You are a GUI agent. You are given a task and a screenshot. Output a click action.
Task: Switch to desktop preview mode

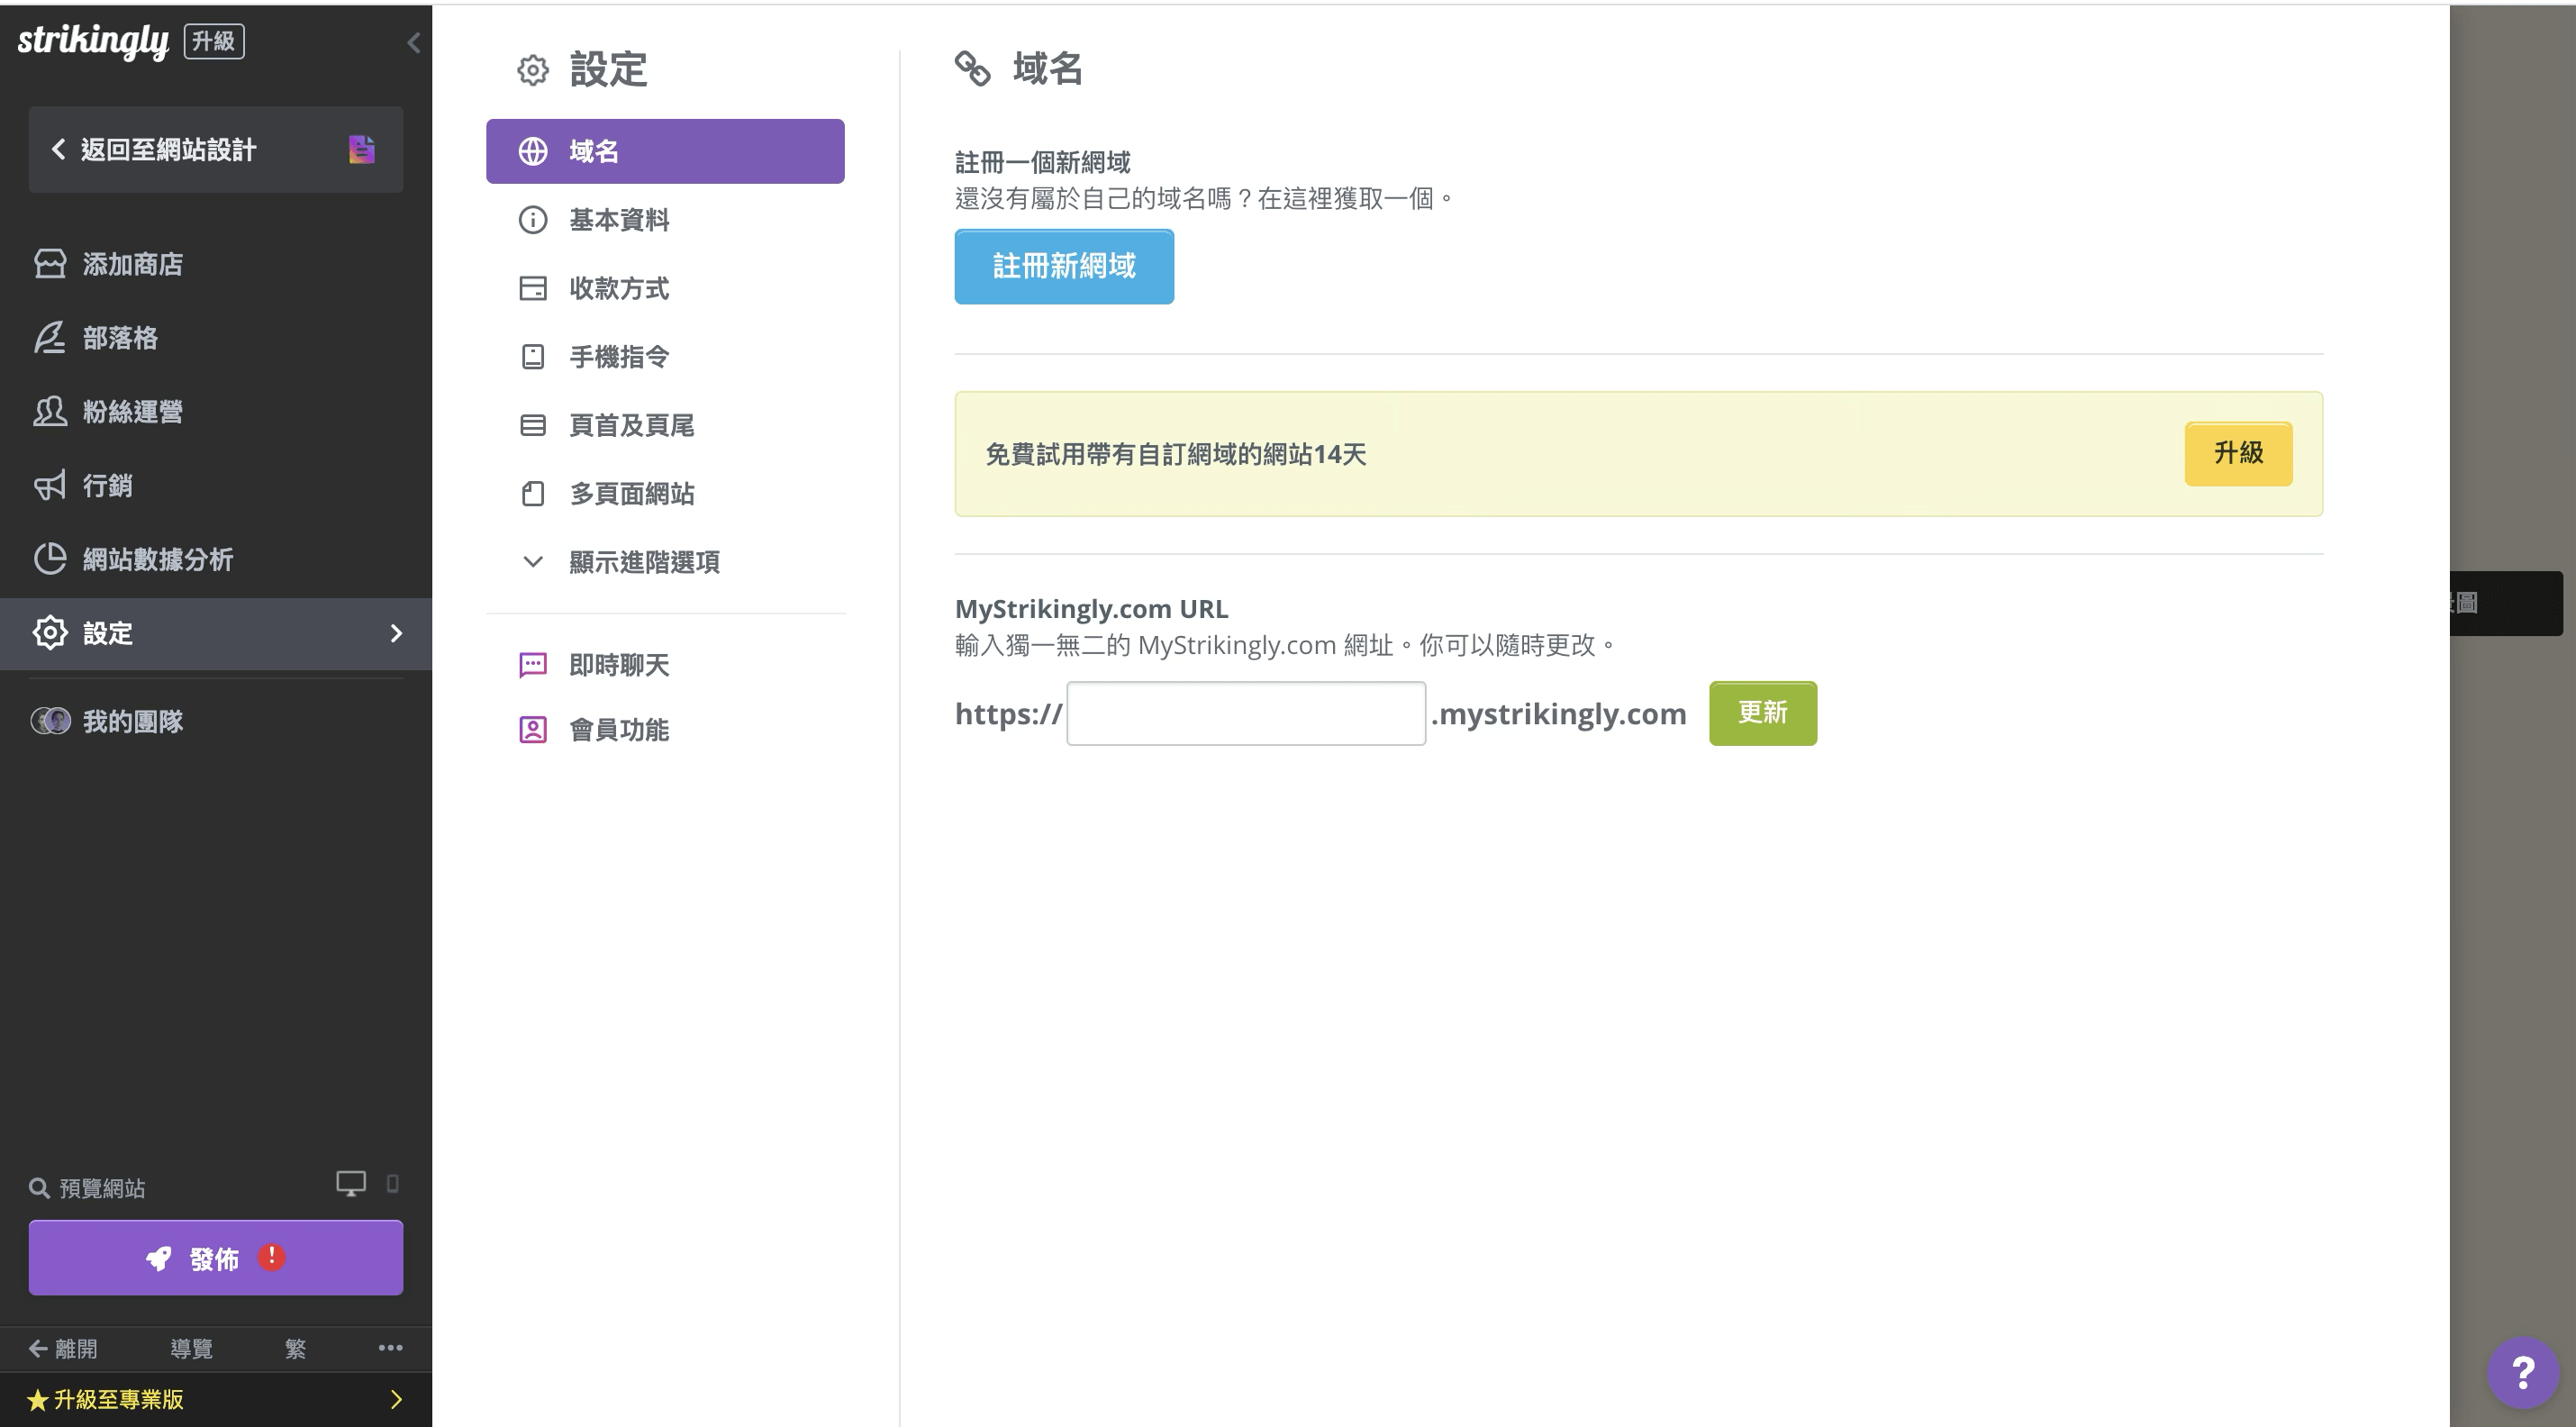pyautogui.click(x=350, y=1183)
